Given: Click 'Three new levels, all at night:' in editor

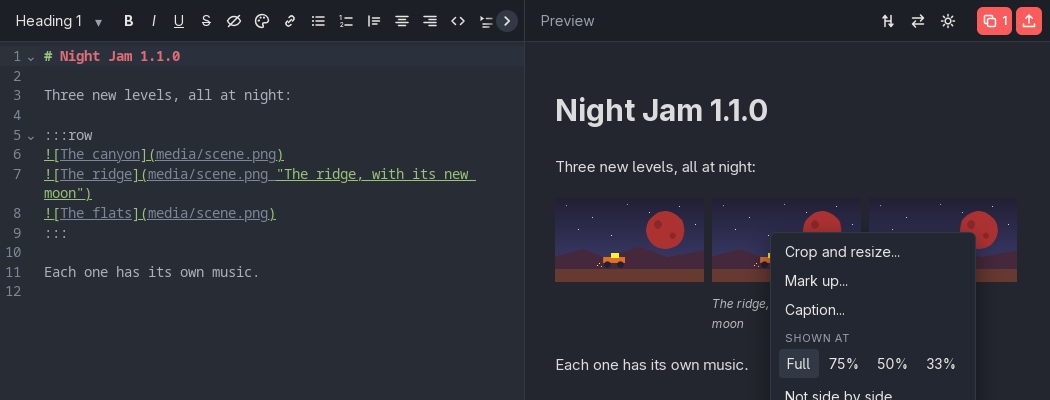Looking at the screenshot, I should coord(167,95).
